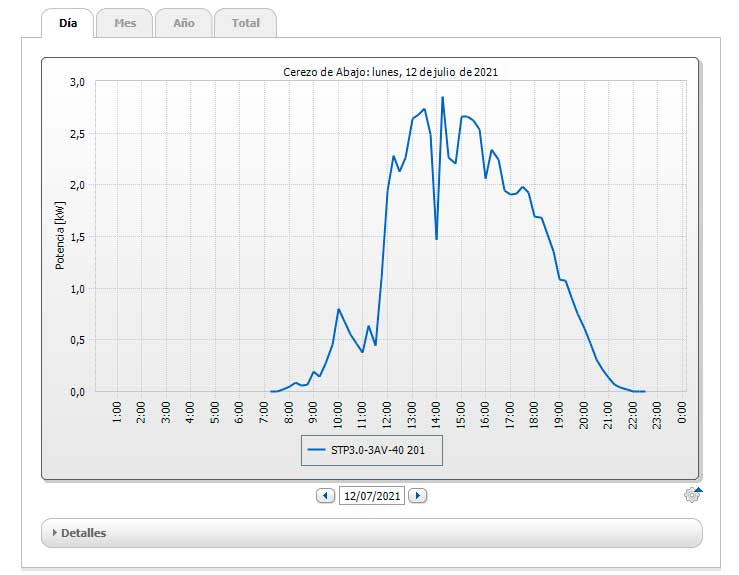Click the 2,5 y-axis value
This screenshot has height=575, width=739.
click(x=77, y=134)
